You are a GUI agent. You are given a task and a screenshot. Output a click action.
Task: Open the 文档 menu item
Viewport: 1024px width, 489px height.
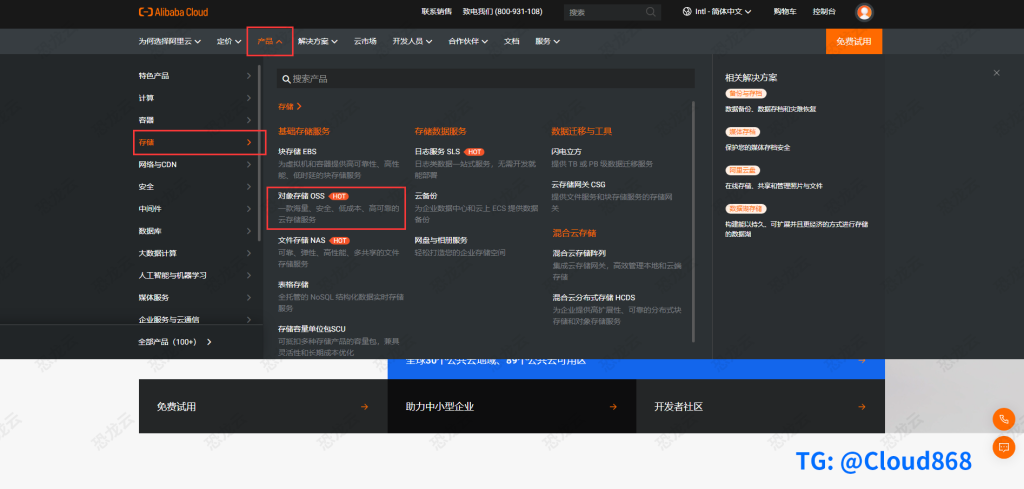pos(511,41)
